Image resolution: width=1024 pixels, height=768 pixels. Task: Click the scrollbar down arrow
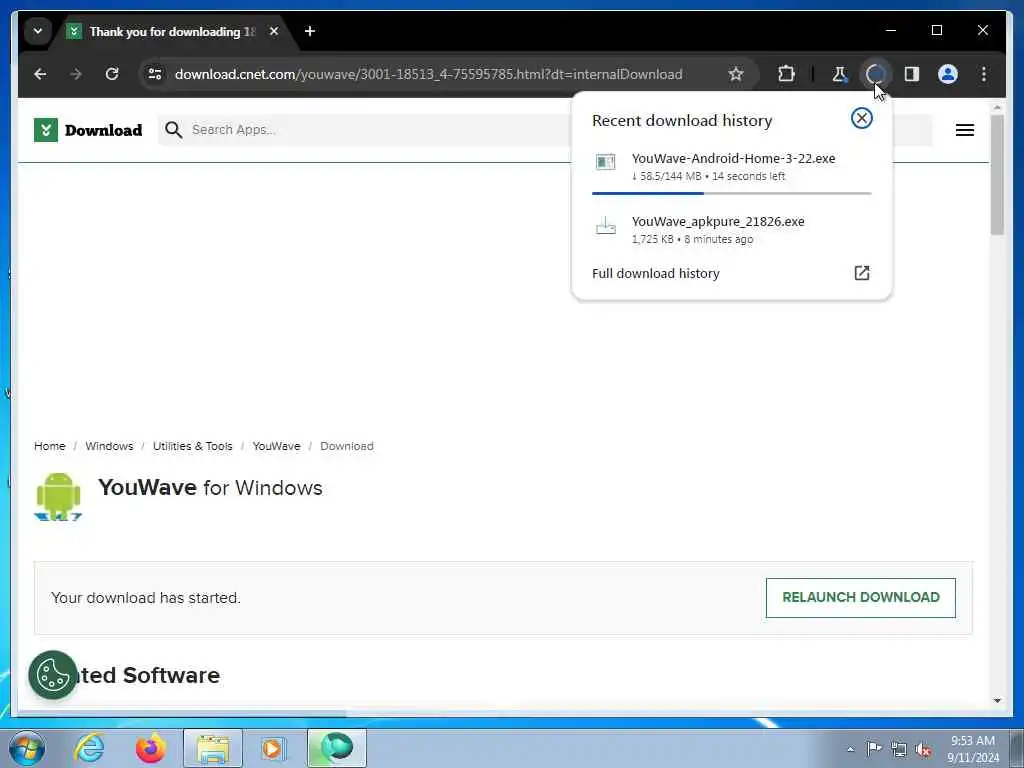(997, 701)
